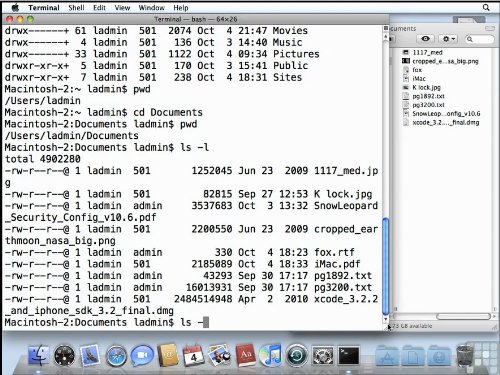500x375 pixels.
Task: Open Spotlight search in the menu bar
Action: tap(486, 7)
